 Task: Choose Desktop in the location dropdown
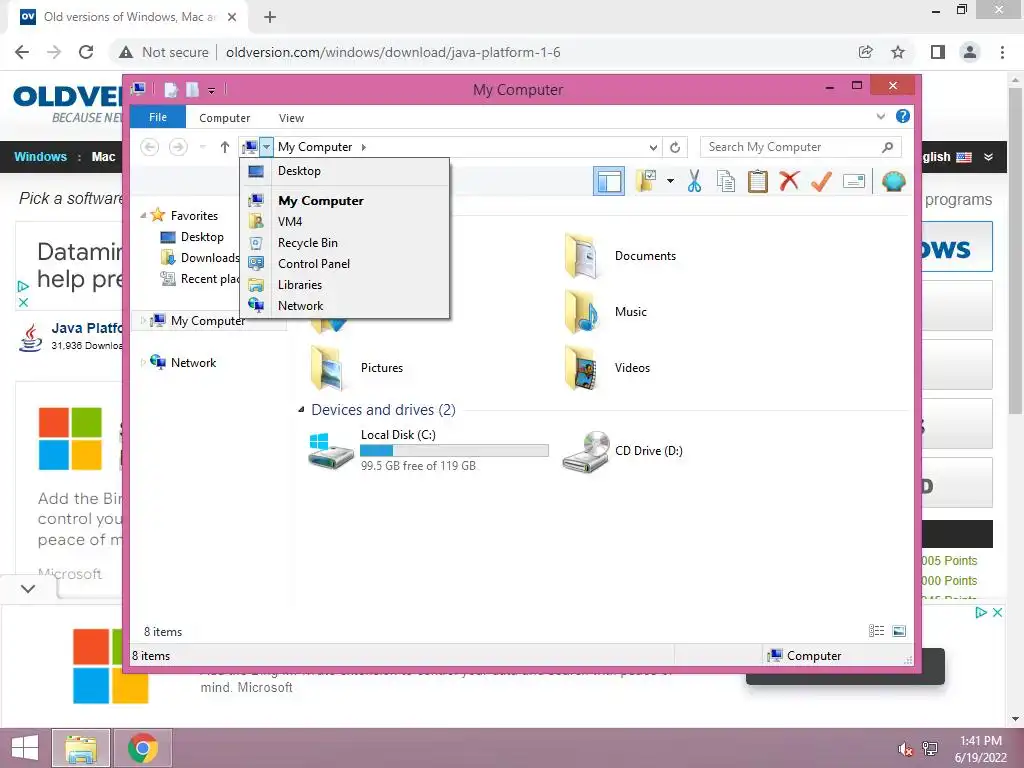(345, 171)
